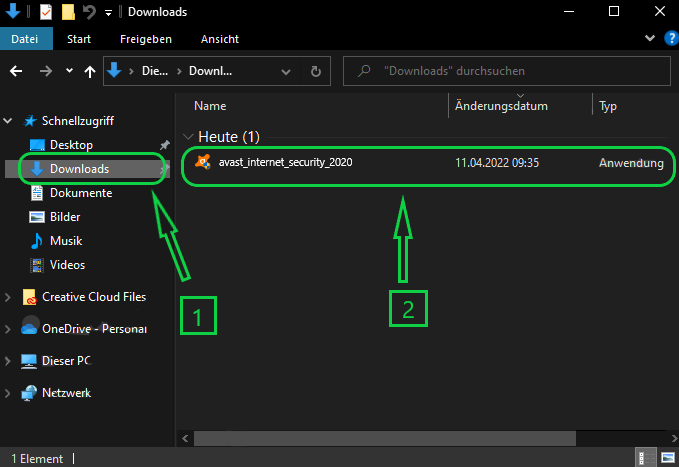Open Creative Cloud Files

click(x=94, y=297)
